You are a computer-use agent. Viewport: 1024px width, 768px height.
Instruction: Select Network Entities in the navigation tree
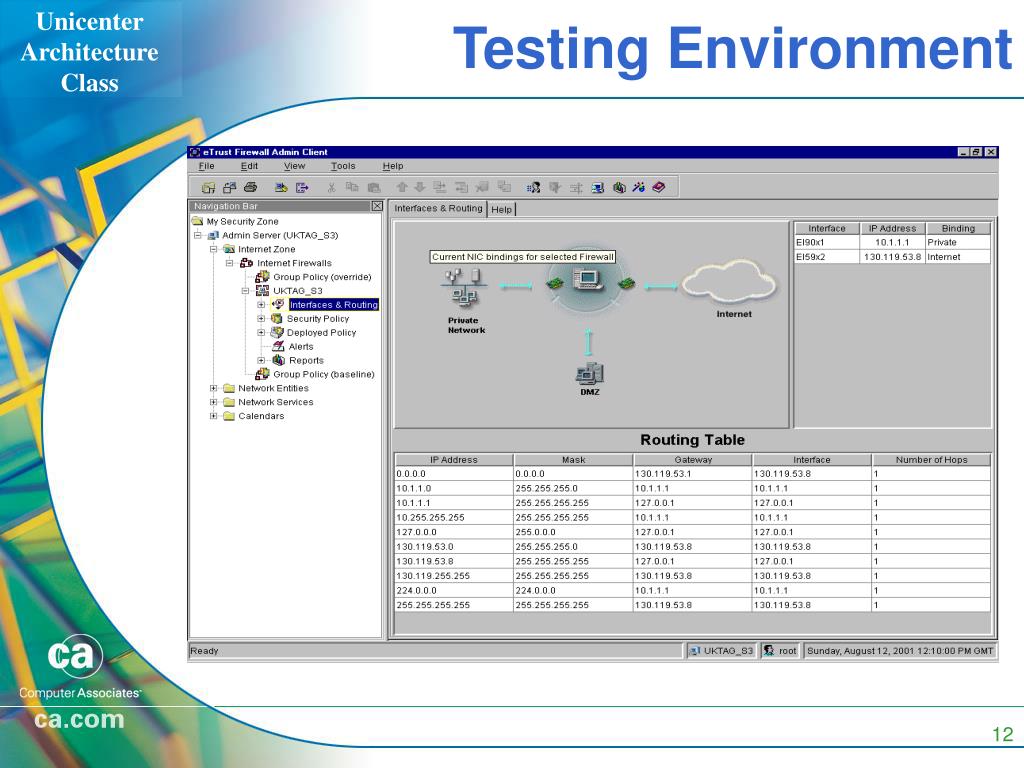273,388
